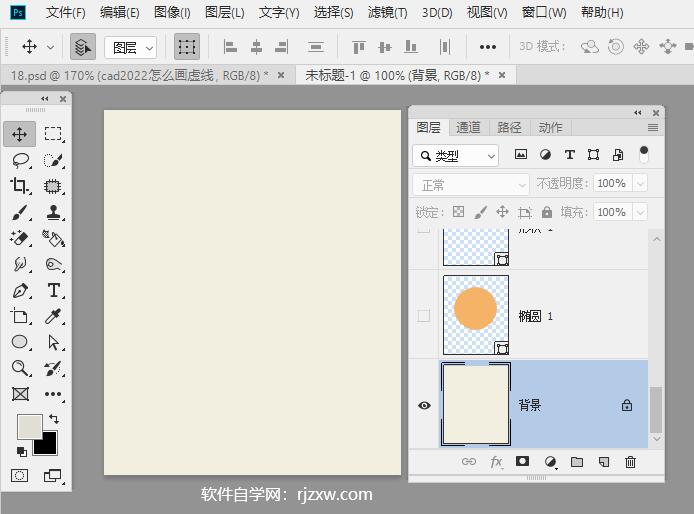Open the 图层 auto-select dropdown
Screen dimensions: 694x514
pos(131,47)
